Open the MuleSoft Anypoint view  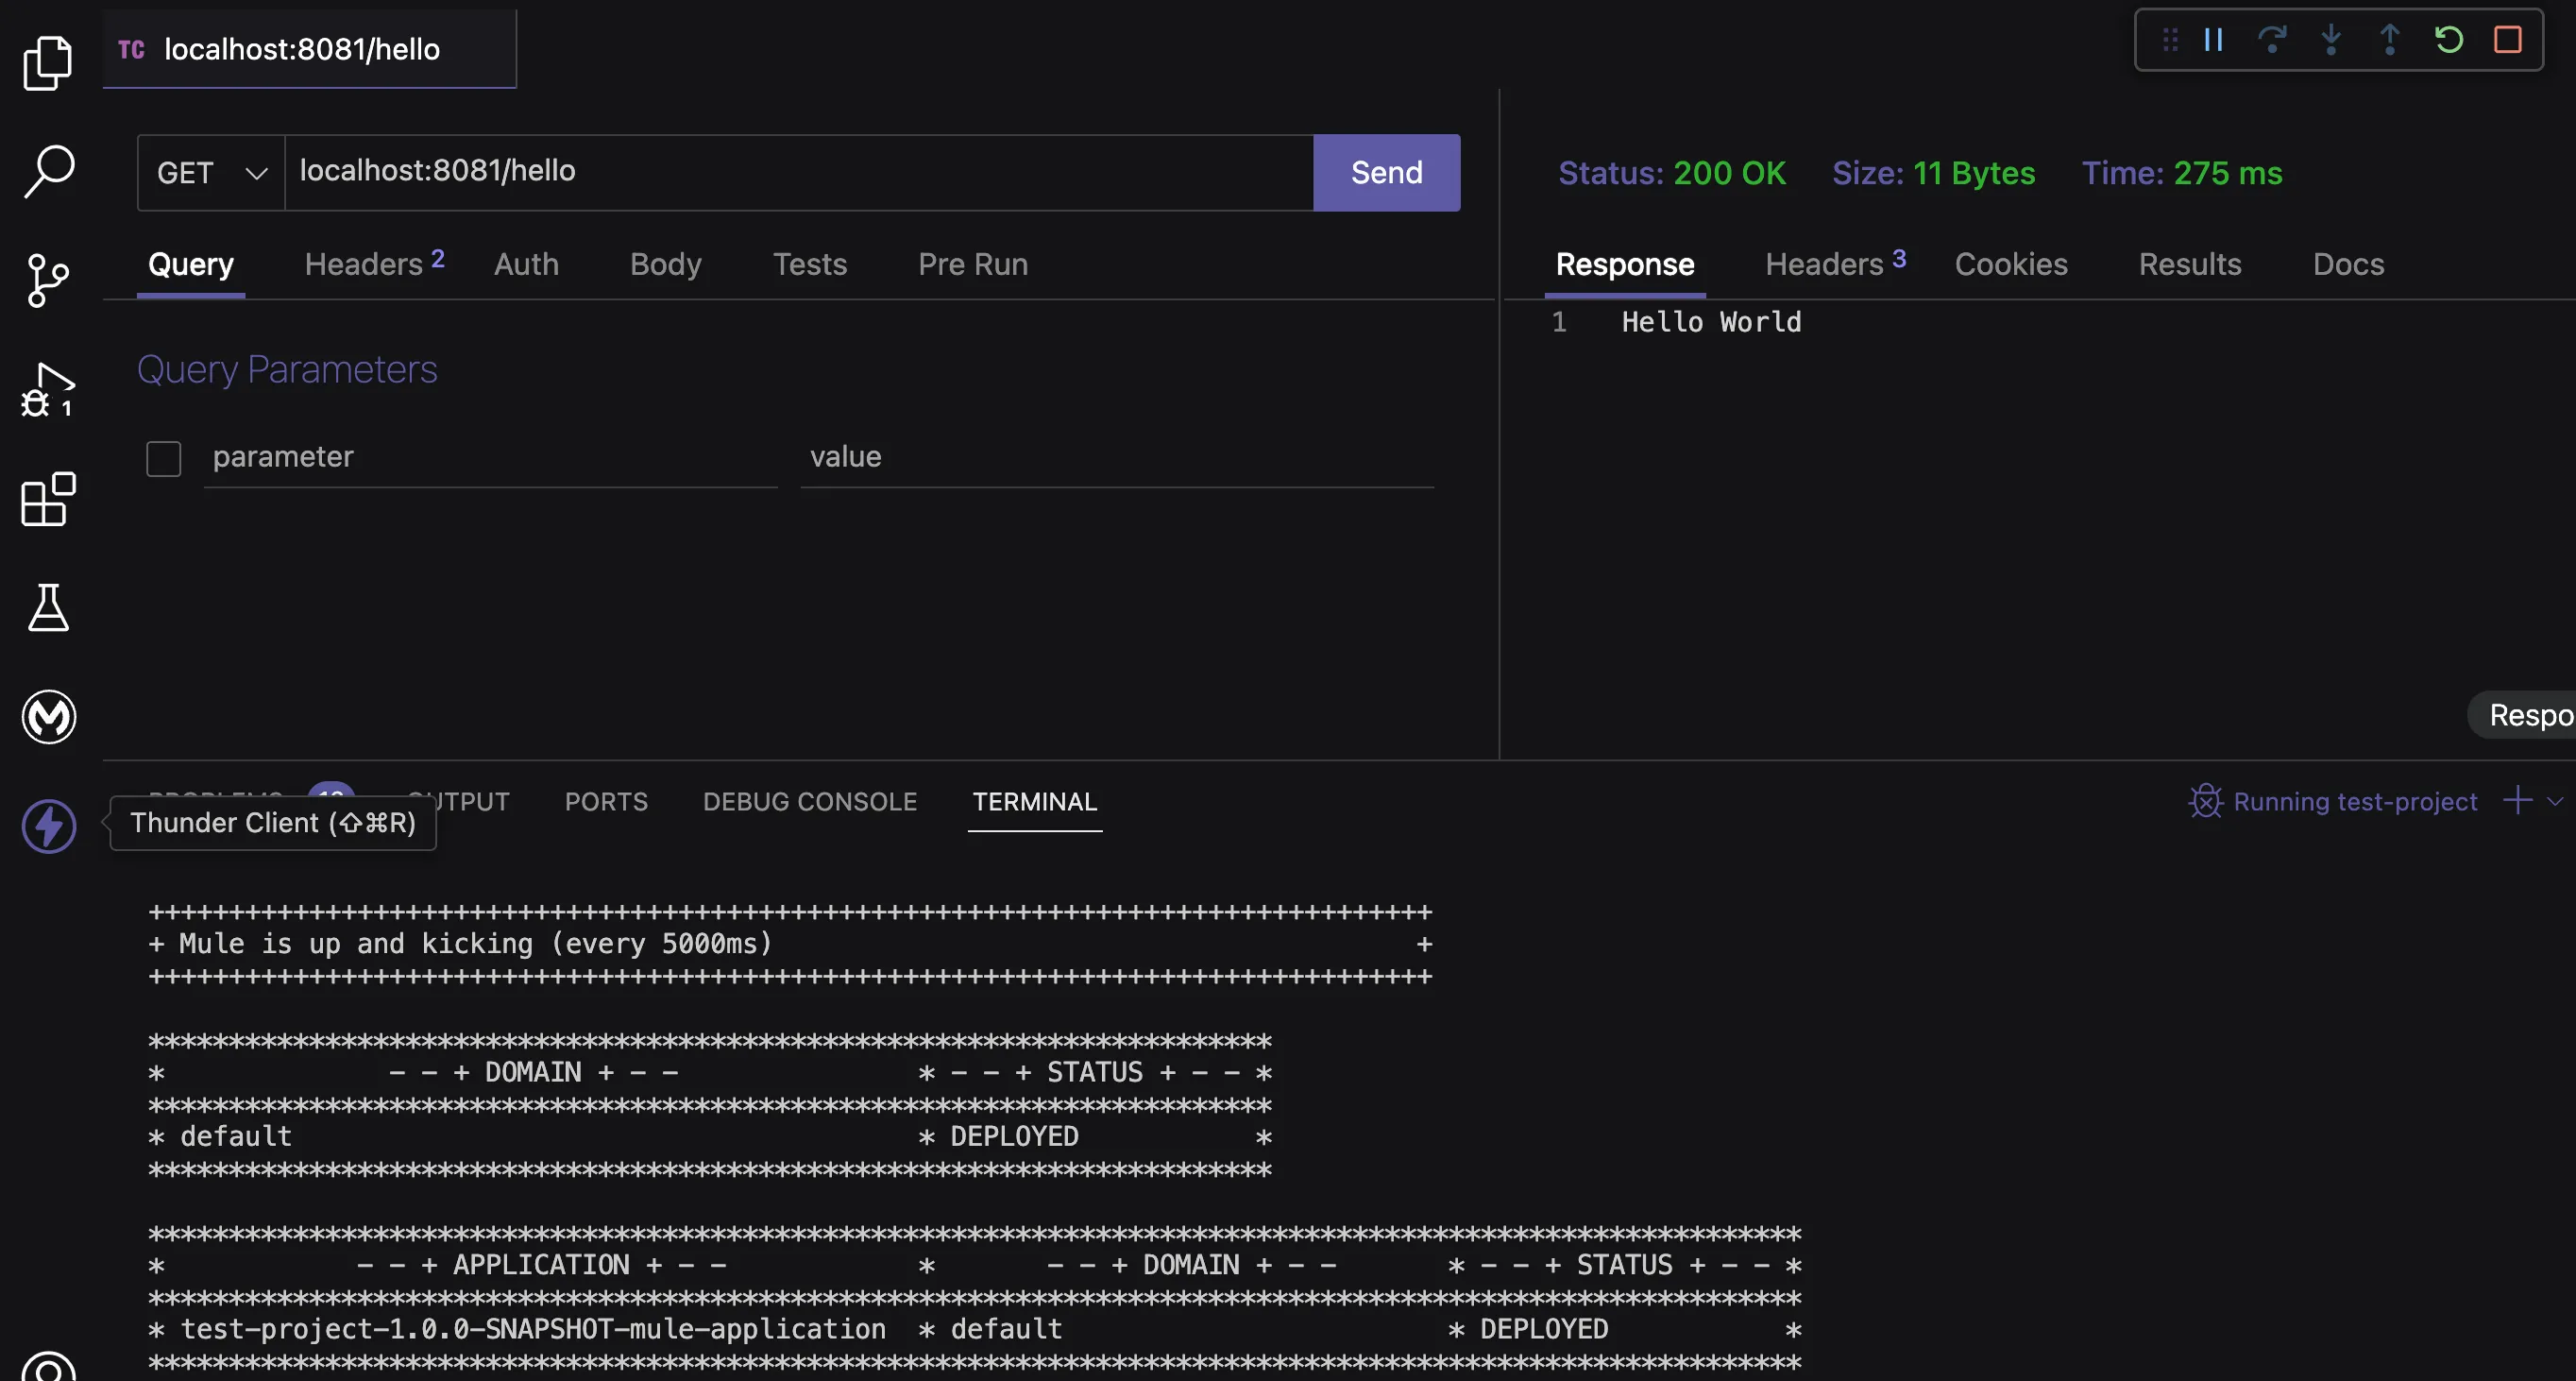click(x=48, y=717)
